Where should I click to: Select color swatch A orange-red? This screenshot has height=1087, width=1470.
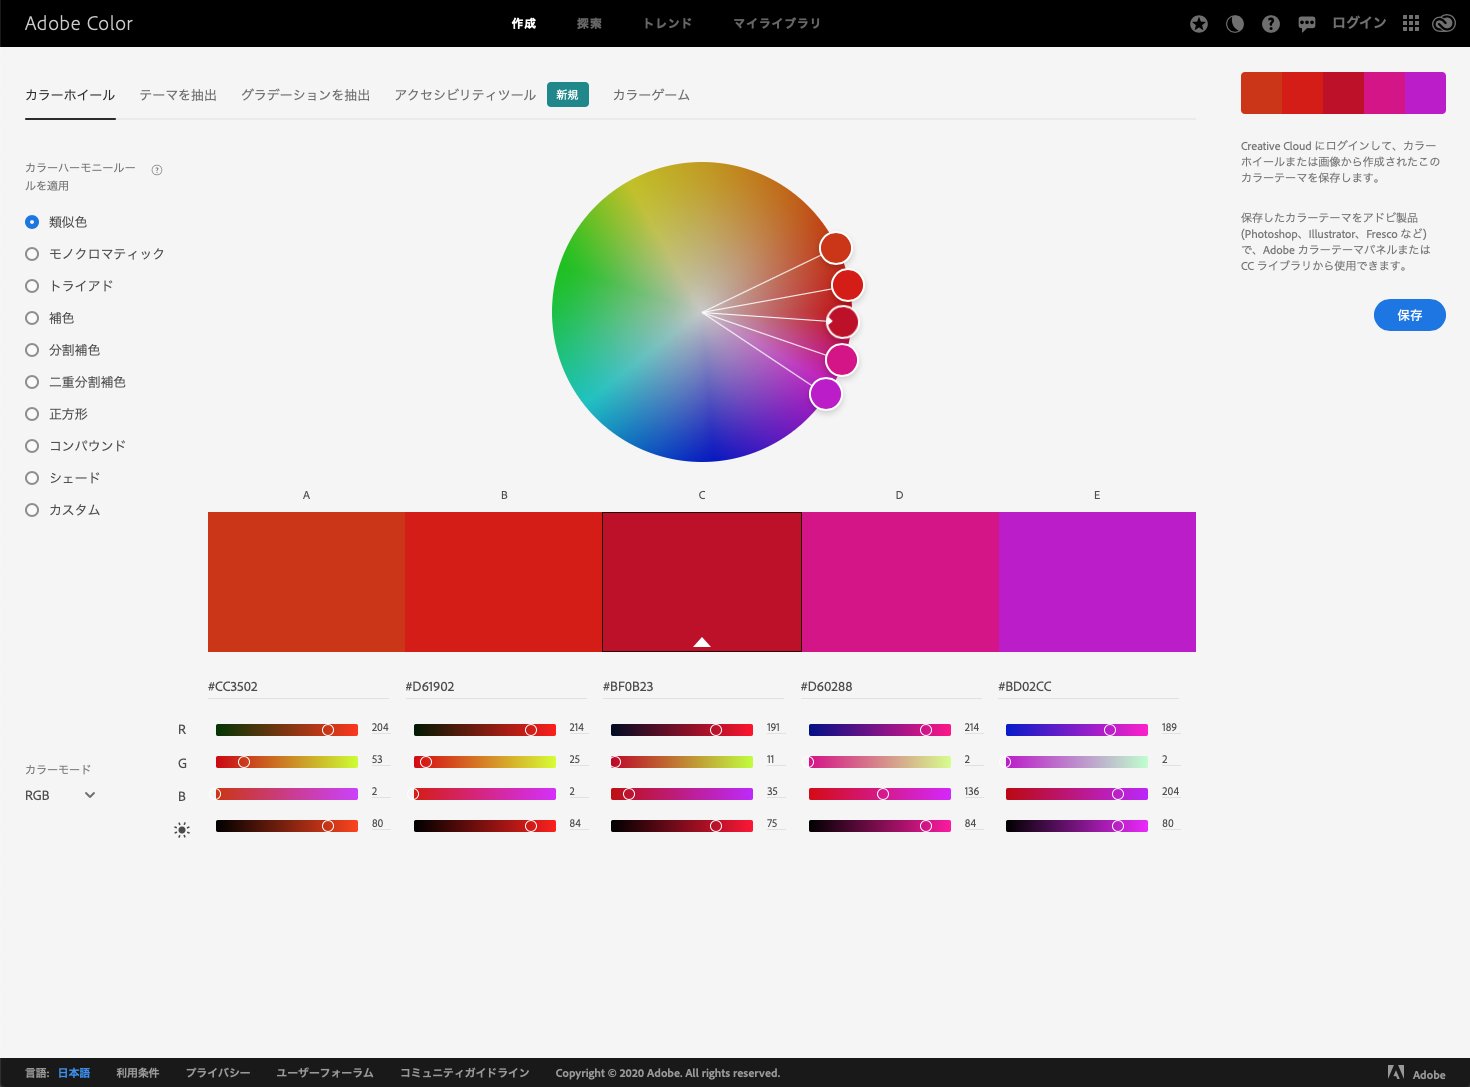306,582
